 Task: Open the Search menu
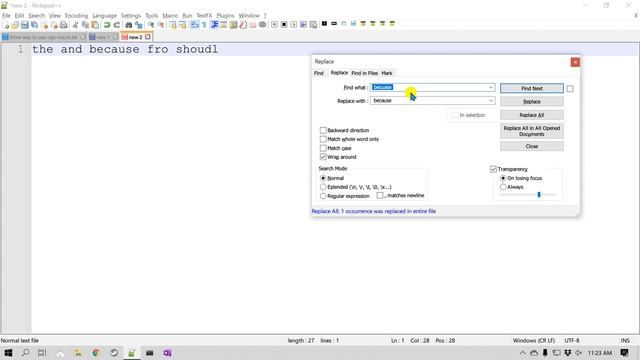(36, 16)
